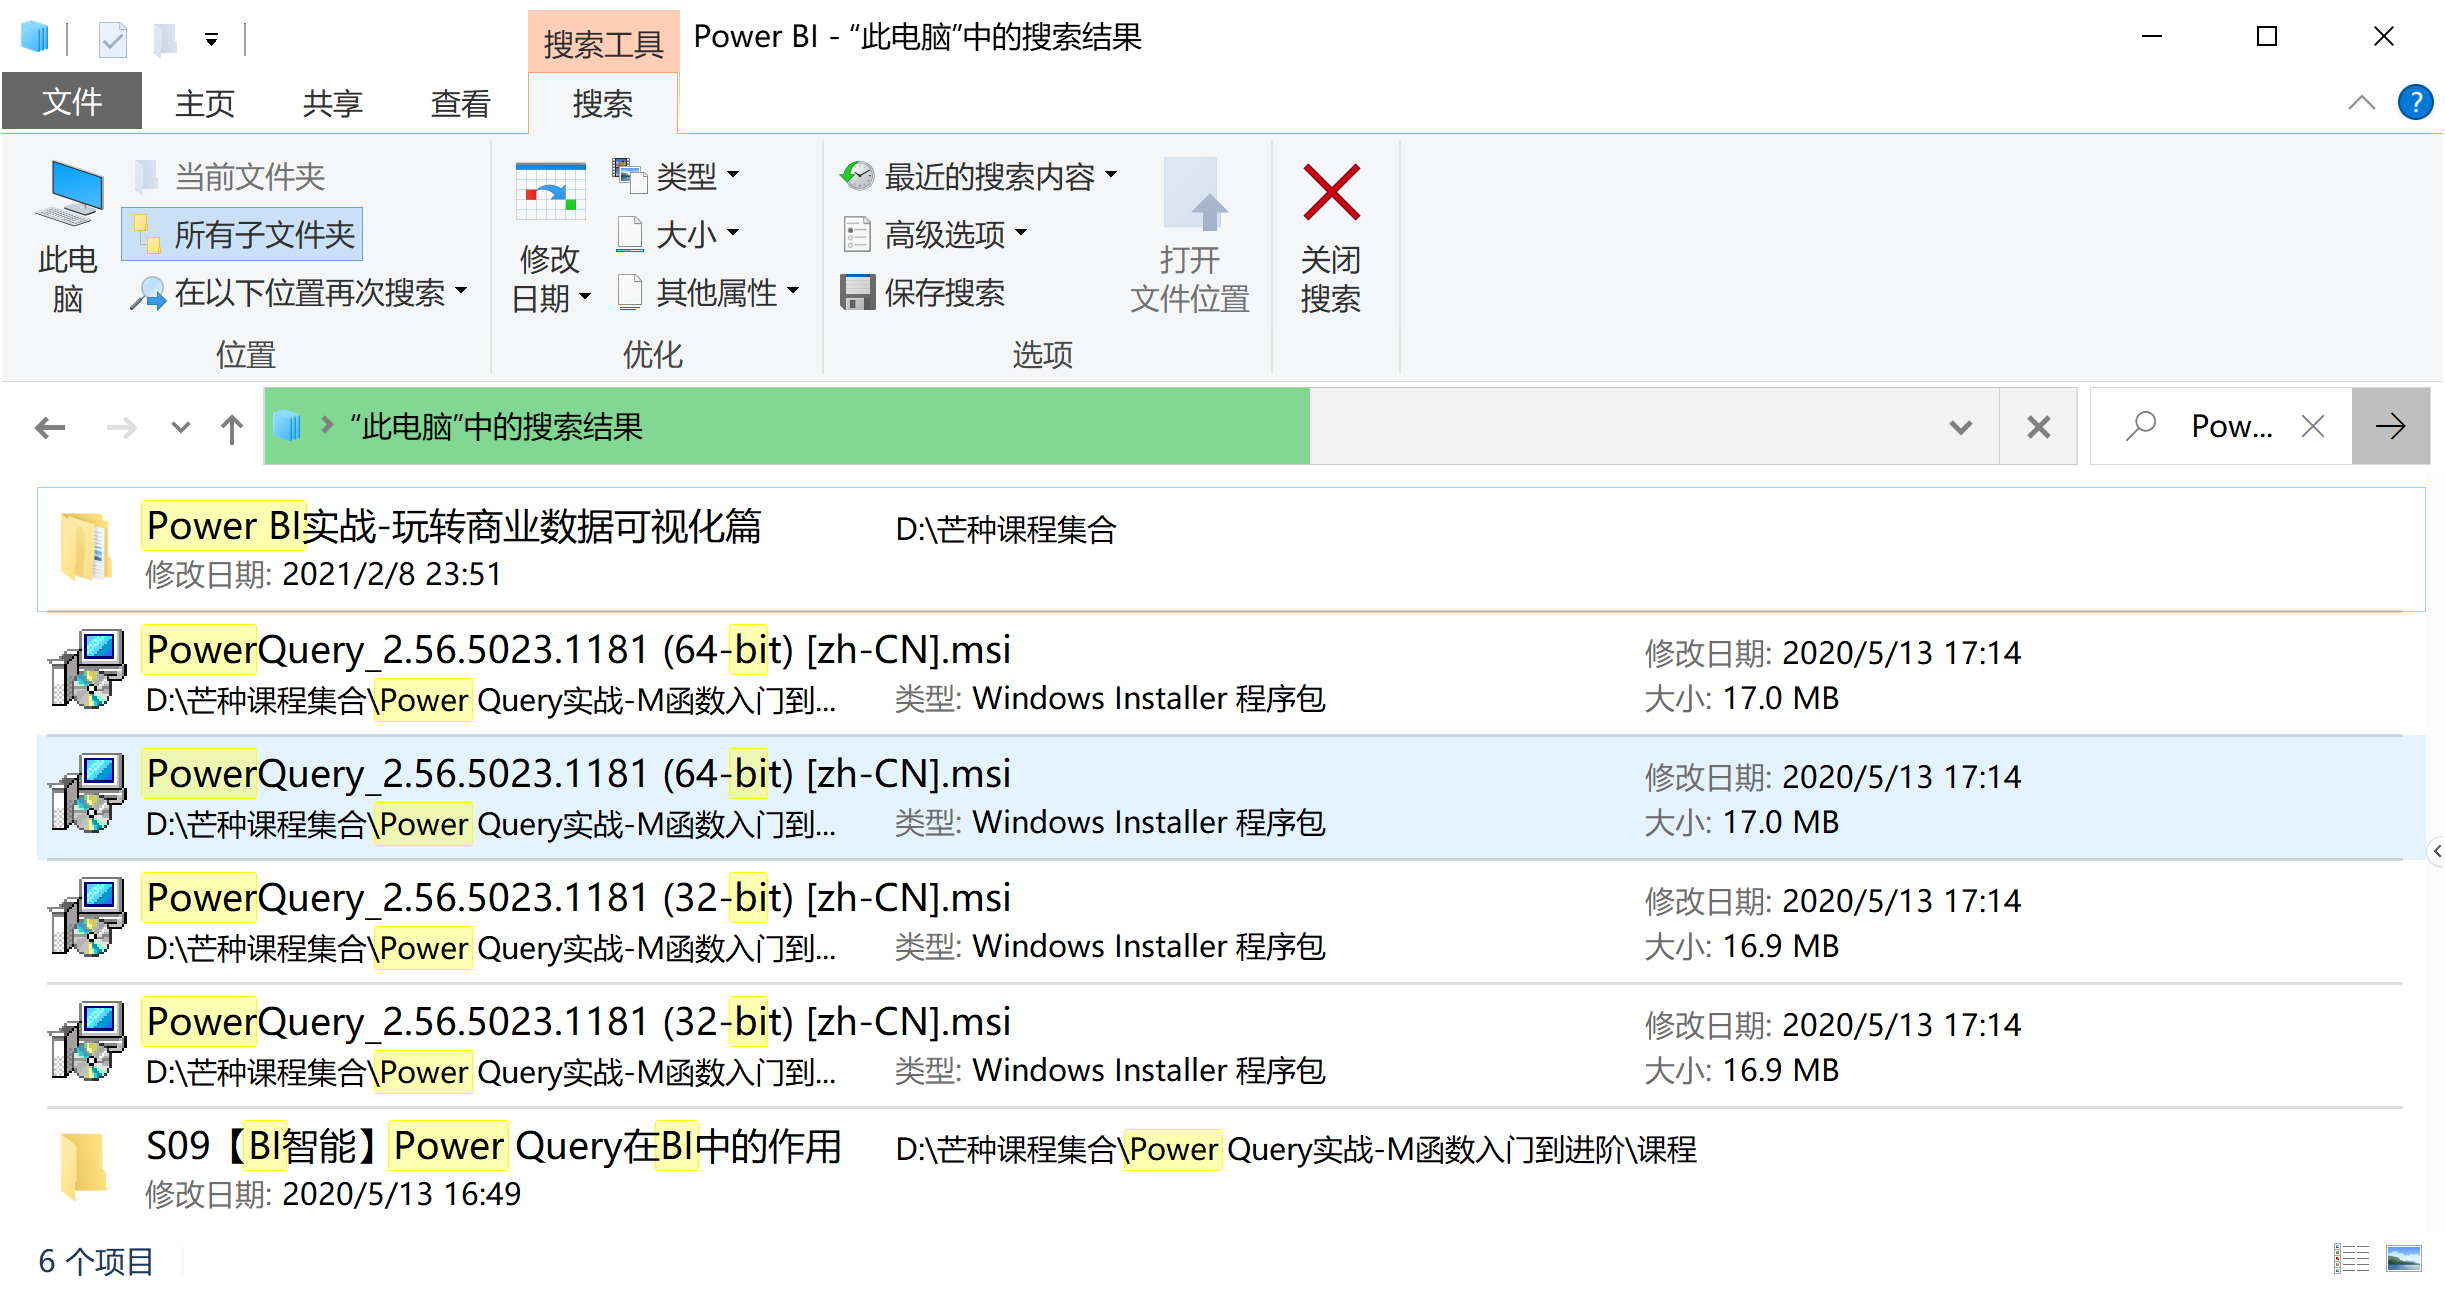Viewport: 2445px width, 1292px height.
Task: Click Save search (保存搜索) button
Action: (x=922, y=292)
